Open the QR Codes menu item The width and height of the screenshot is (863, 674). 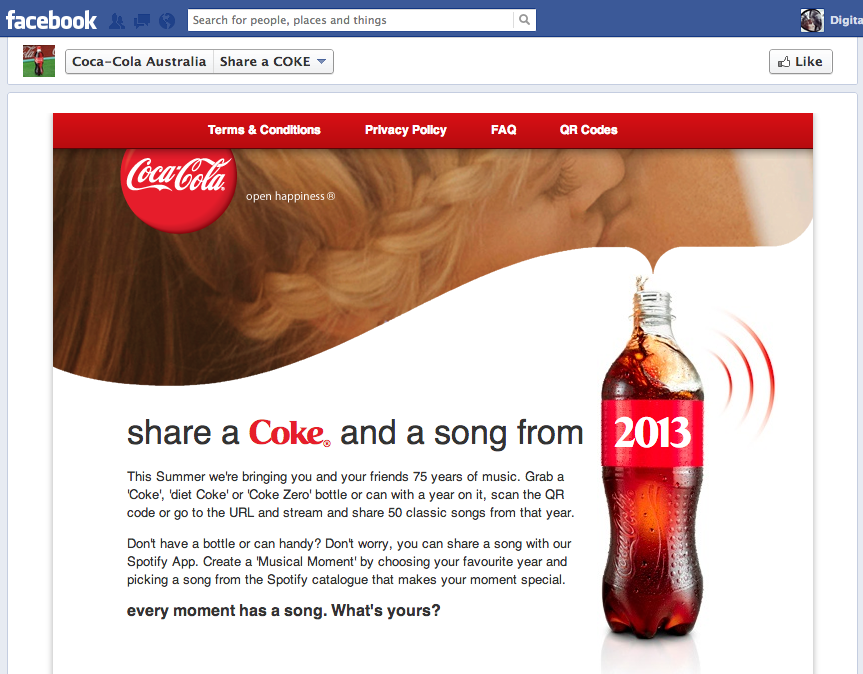[588, 130]
